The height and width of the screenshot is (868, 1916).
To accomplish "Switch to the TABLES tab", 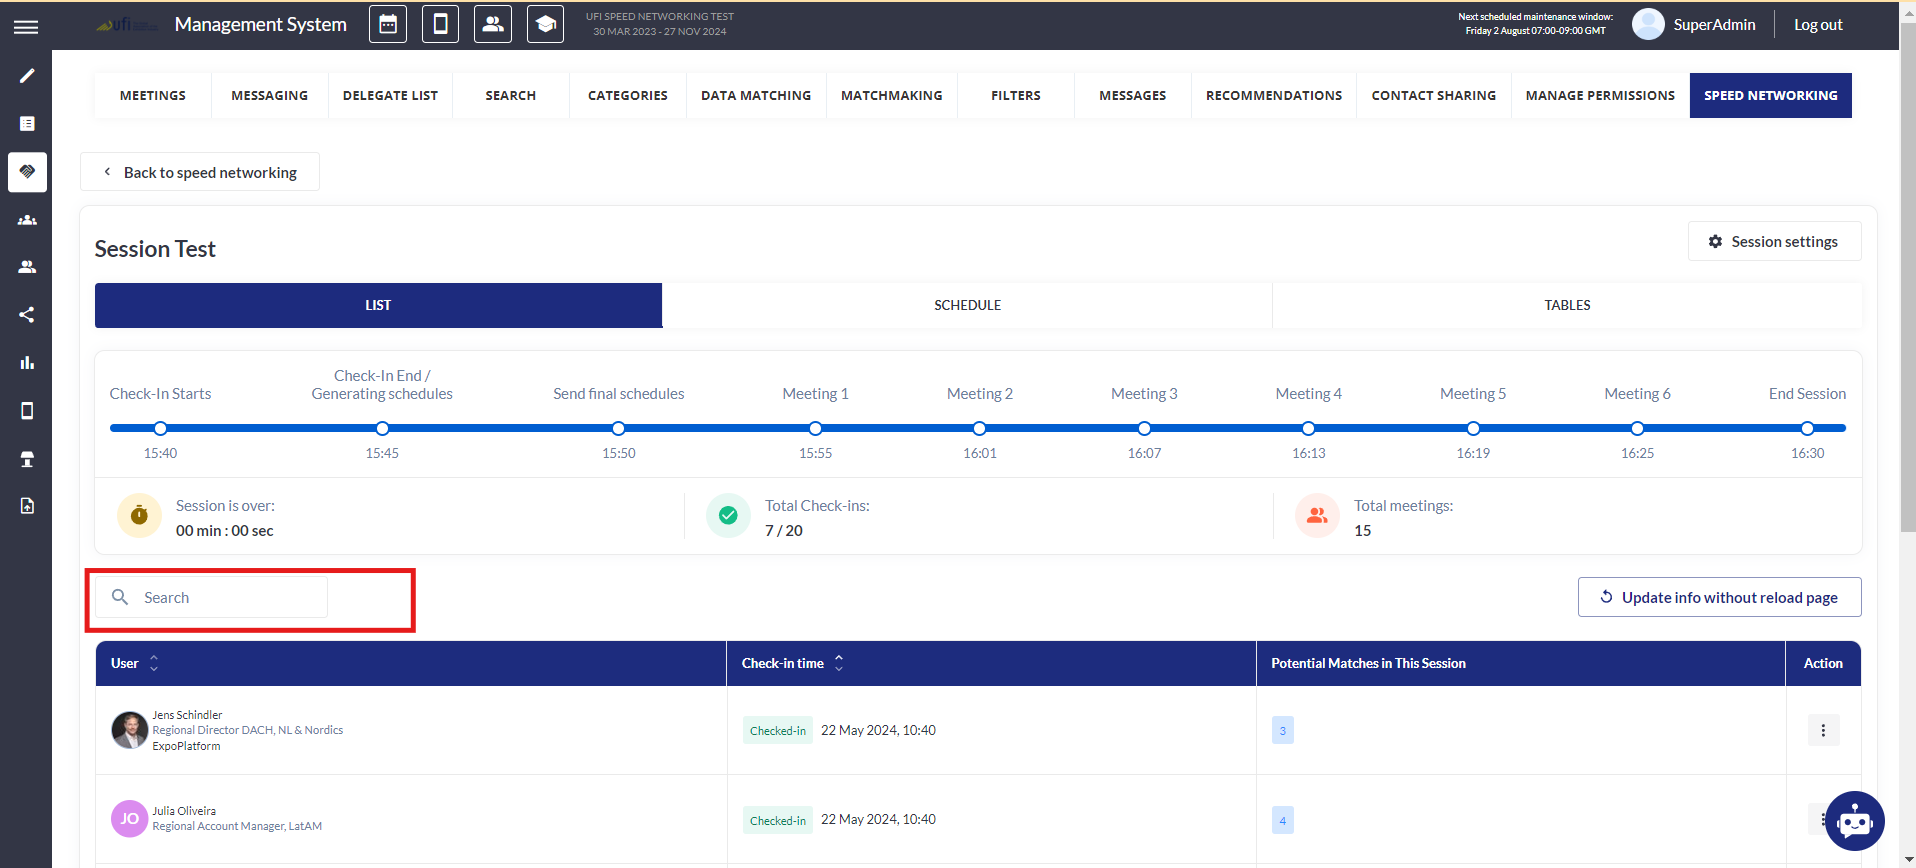I will click(1566, 305).
